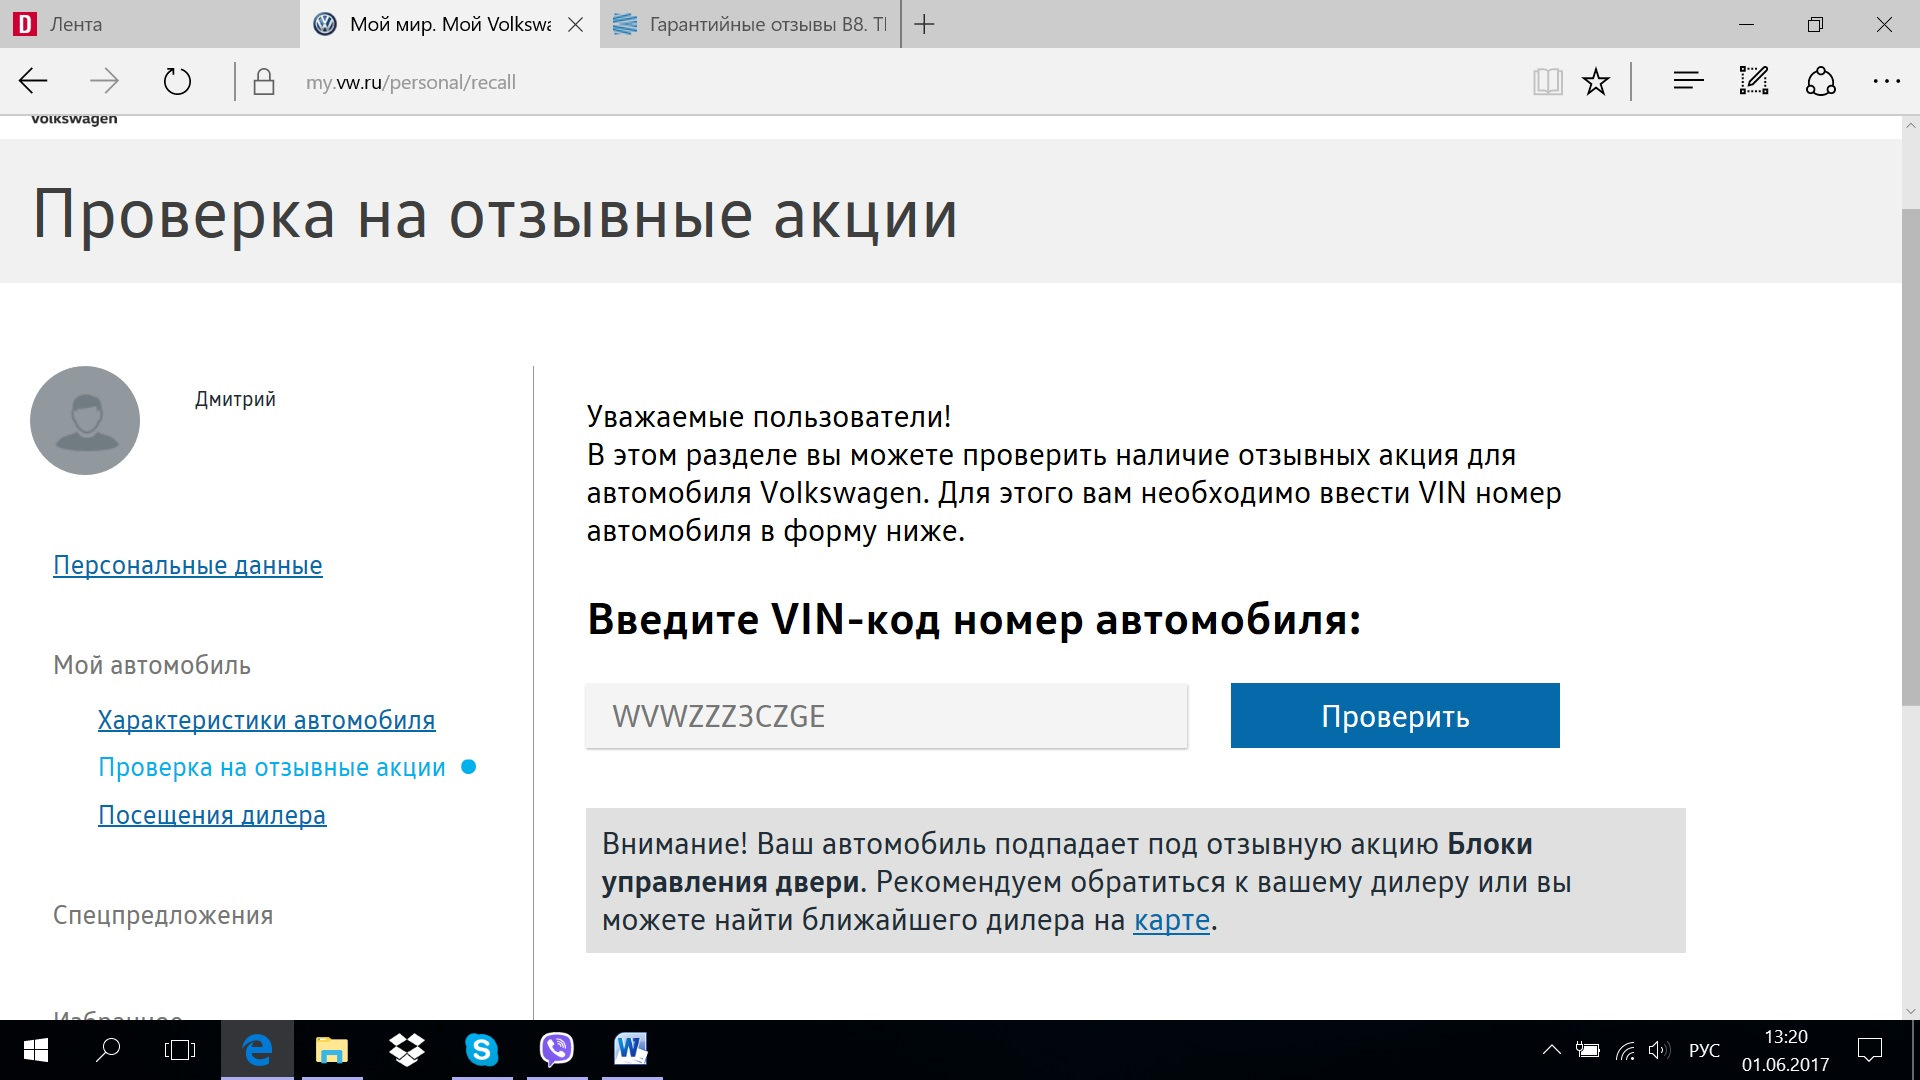Go to Характеристики автомобиля
1920x1080 pixels.
point(266,720)
